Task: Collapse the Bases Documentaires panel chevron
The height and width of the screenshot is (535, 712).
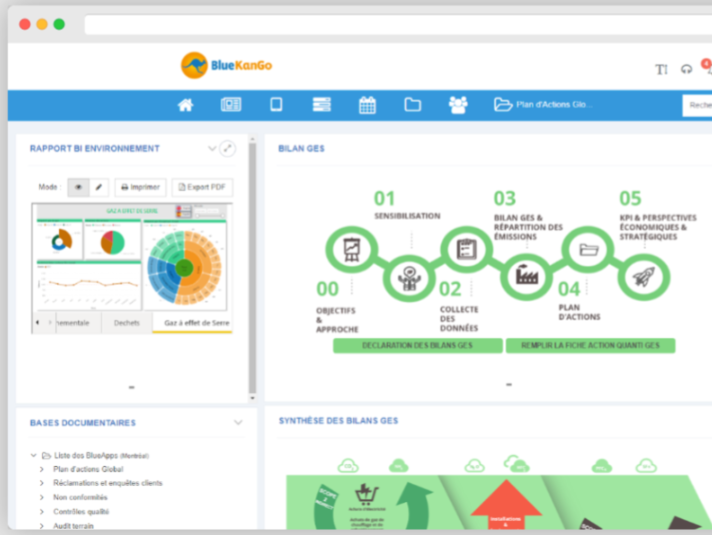Action: click(x=238, y=423)
